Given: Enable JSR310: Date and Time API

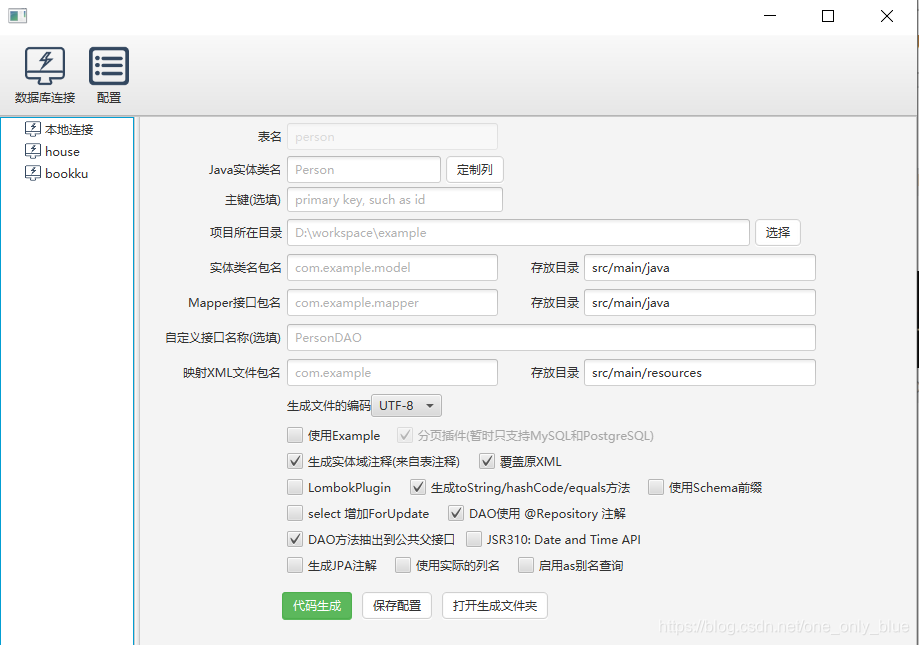Looking at the screenshot, I should [474, 539].
